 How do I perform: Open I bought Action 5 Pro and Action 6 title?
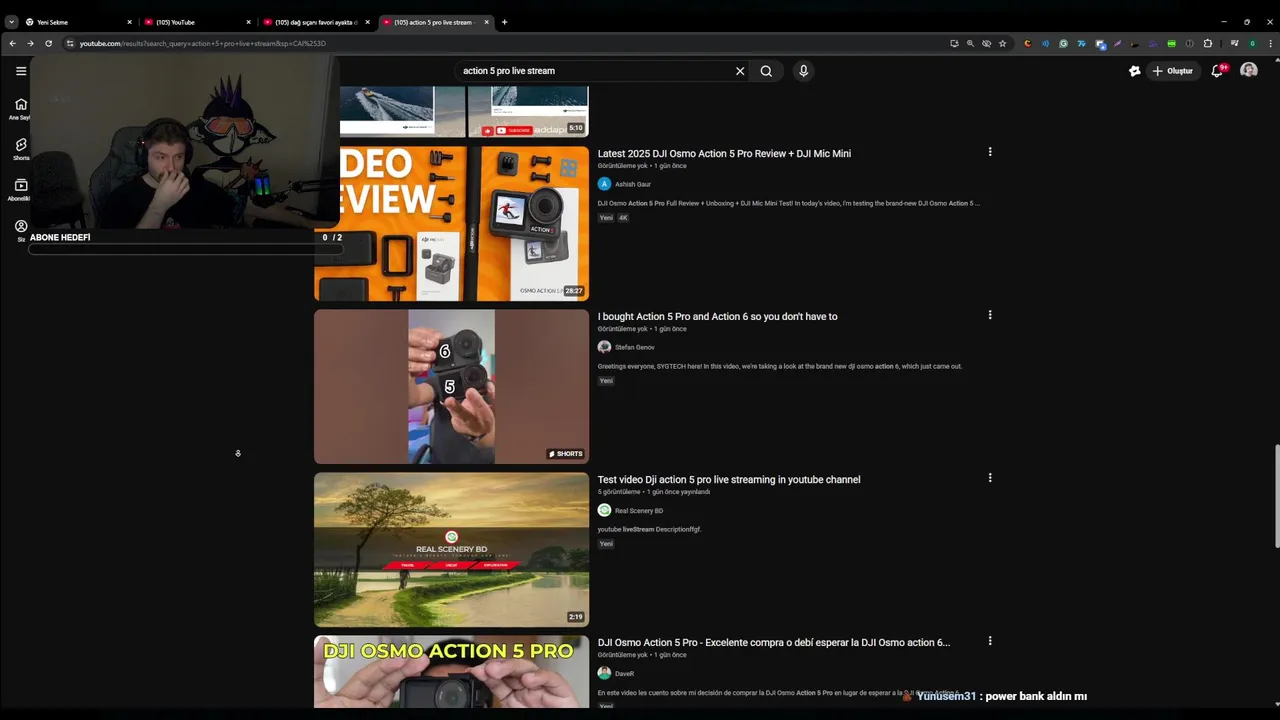pos(717,317)
